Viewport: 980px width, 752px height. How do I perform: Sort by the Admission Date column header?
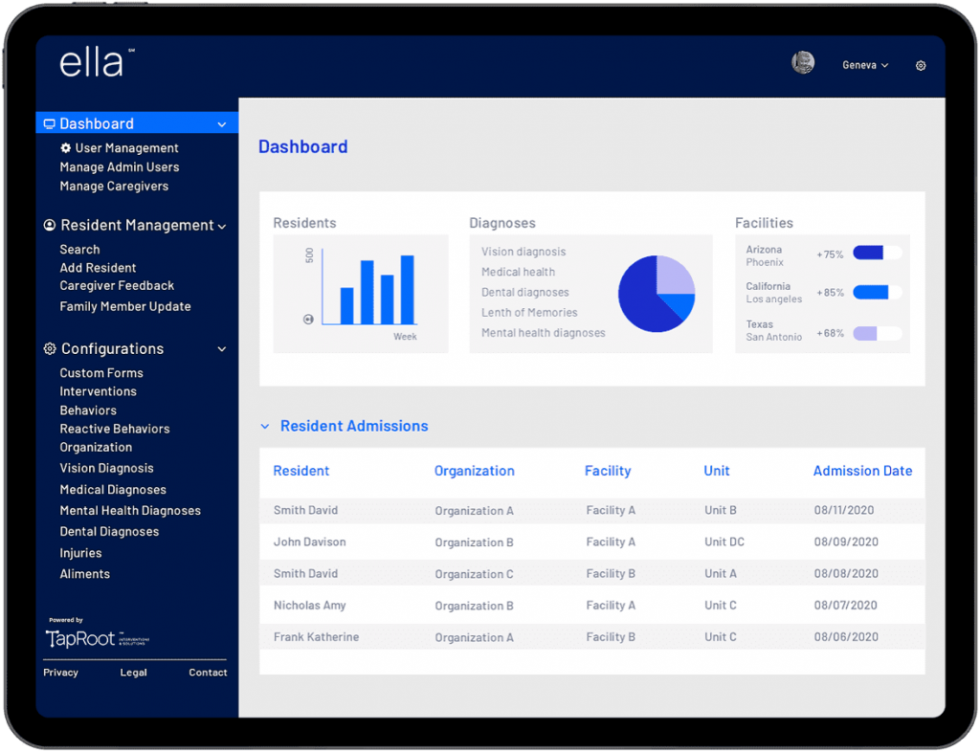coord(862,470)
